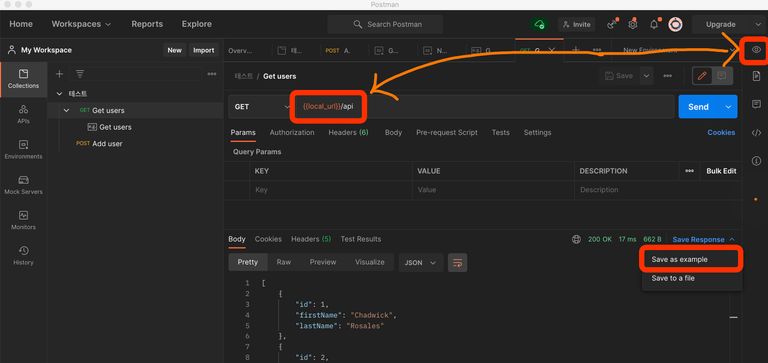The width and height of the screenshot is (768, 363).
Task: Open the response Headers (5) tab
Action: 311,239
